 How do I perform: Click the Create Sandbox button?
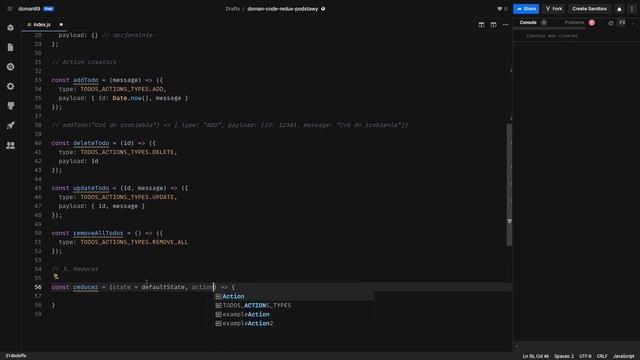point(589,9)
